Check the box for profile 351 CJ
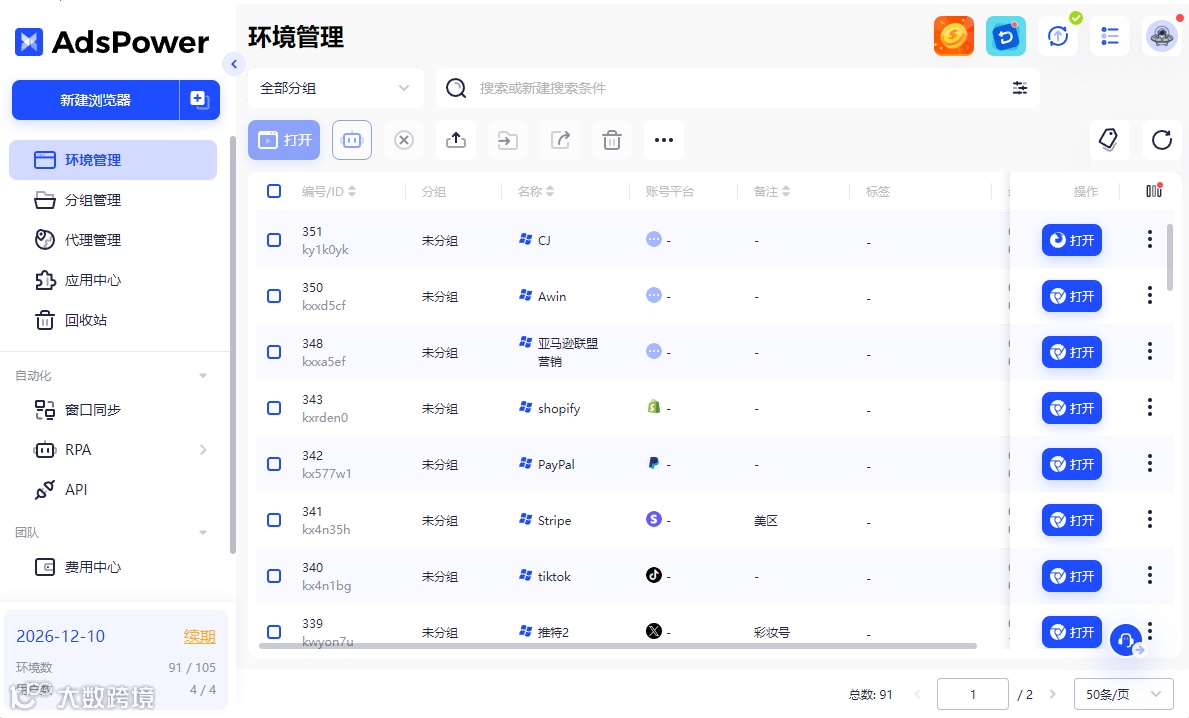The width and height of the screenshot is (1189, 718). 274,240
